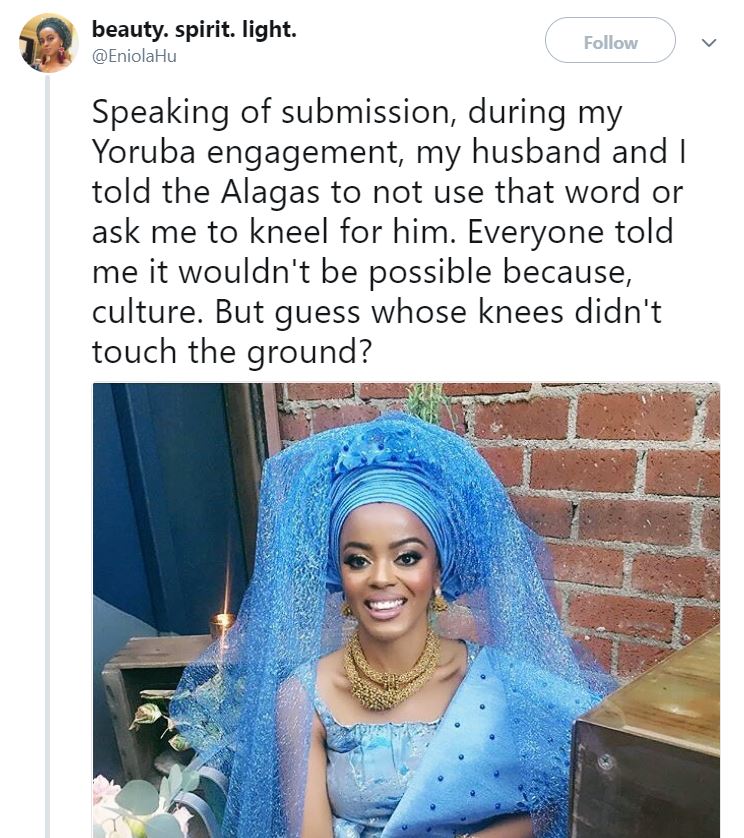
Task: Click the gold necklace in the photo
Action: point(390,667)
